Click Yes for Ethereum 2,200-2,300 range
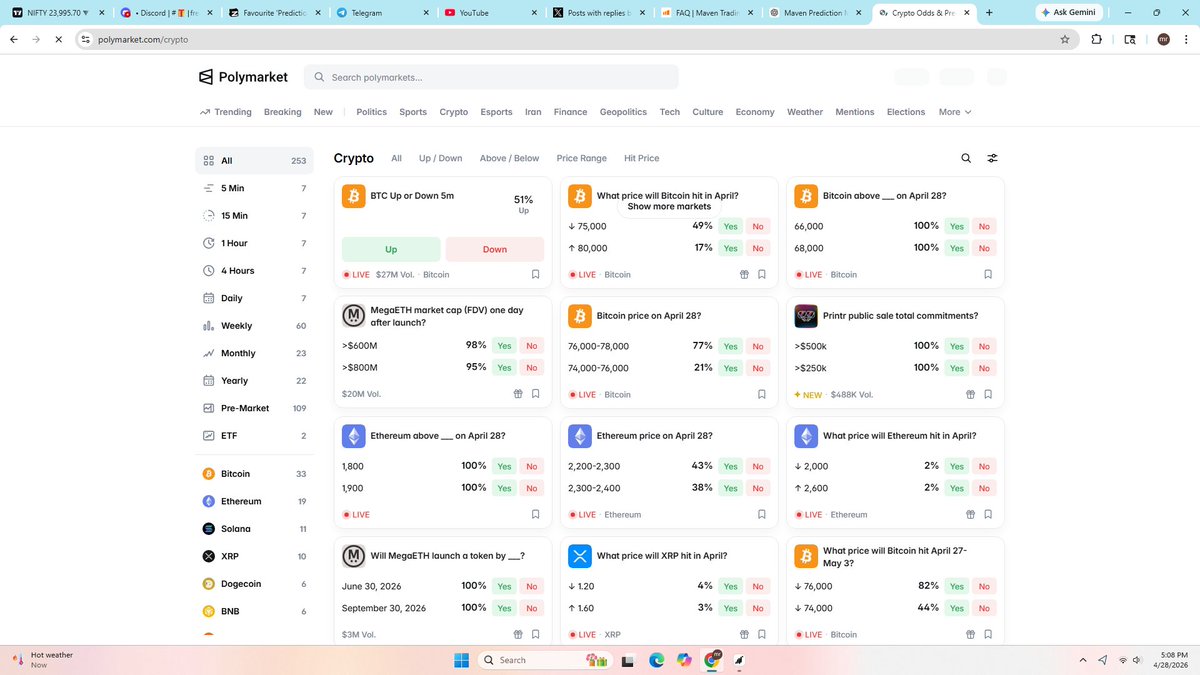 click(x=731, y=466)
